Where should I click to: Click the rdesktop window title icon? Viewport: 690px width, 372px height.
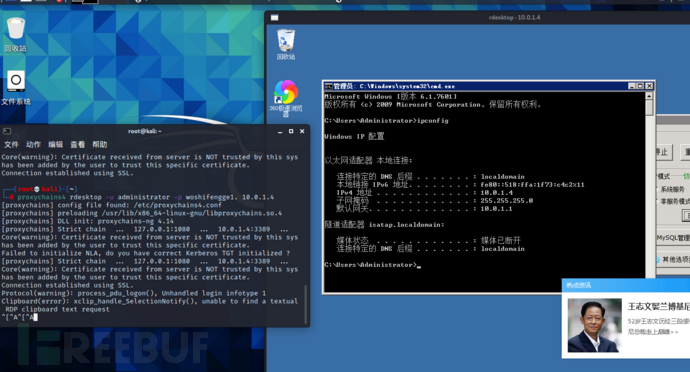pyautogui.click(x=275, y=18)
